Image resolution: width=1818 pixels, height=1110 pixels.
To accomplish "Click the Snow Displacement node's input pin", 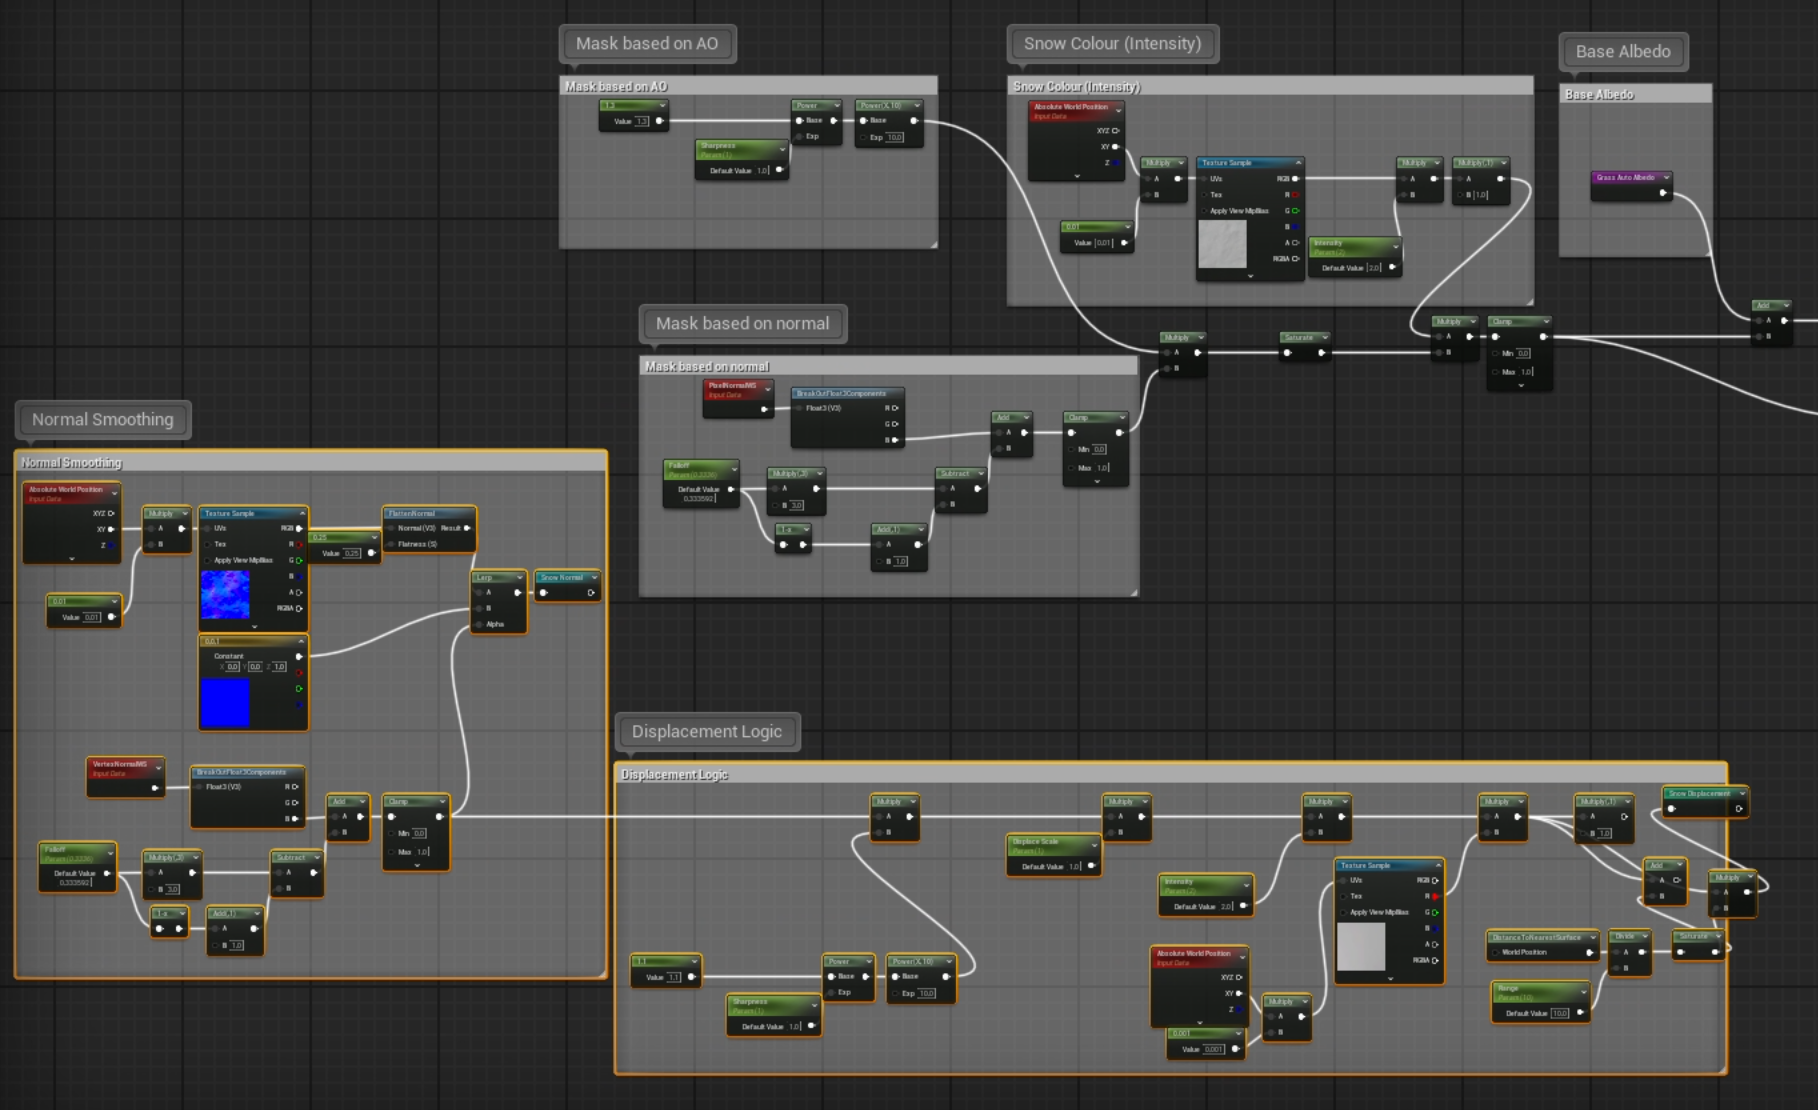I will 1671,808.
